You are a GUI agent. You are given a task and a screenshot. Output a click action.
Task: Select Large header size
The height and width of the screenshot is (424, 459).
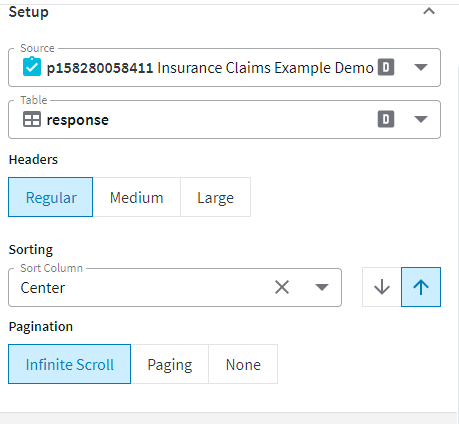point(215,197)
